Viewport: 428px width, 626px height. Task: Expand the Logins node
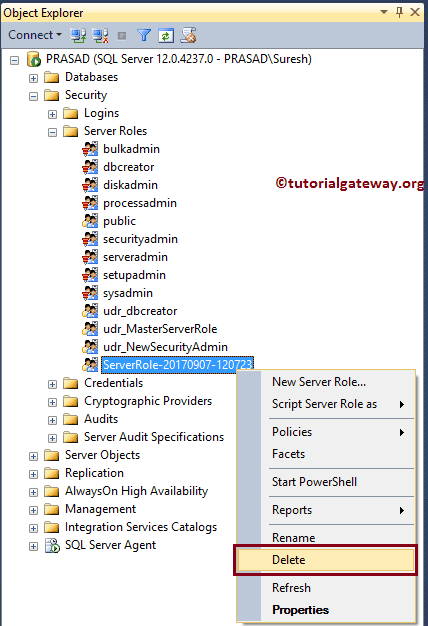coord(52,115)
